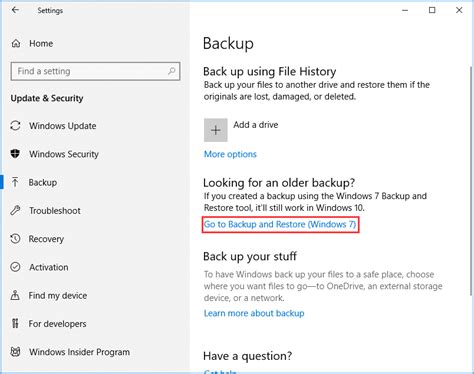The height and width of the screenshot is (374, 474).
Task: Click the Windows Insider Program icon
Action: (x=15, y=352)
